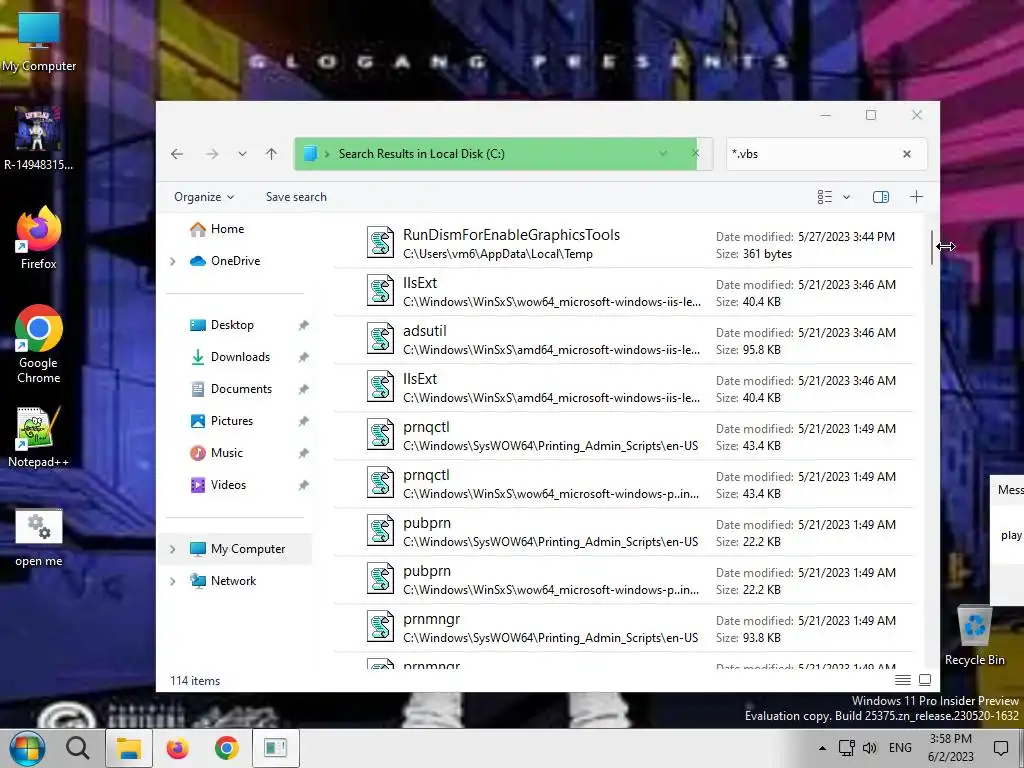Launch Google Chrome desktop shortcut
The image size is (1024, 768).
39,345
